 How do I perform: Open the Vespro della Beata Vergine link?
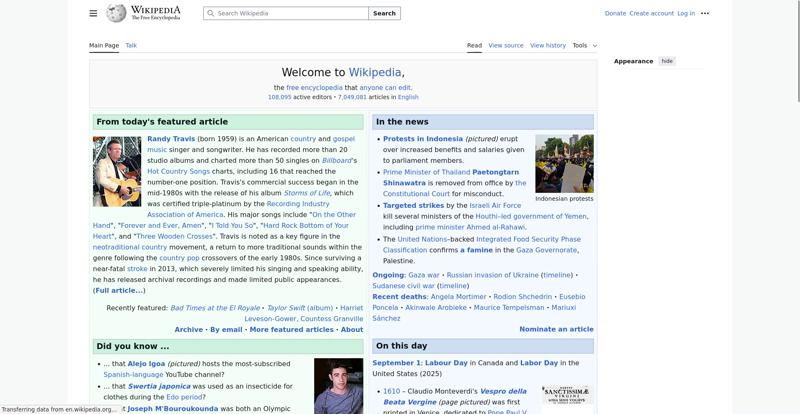click(455, 397)
